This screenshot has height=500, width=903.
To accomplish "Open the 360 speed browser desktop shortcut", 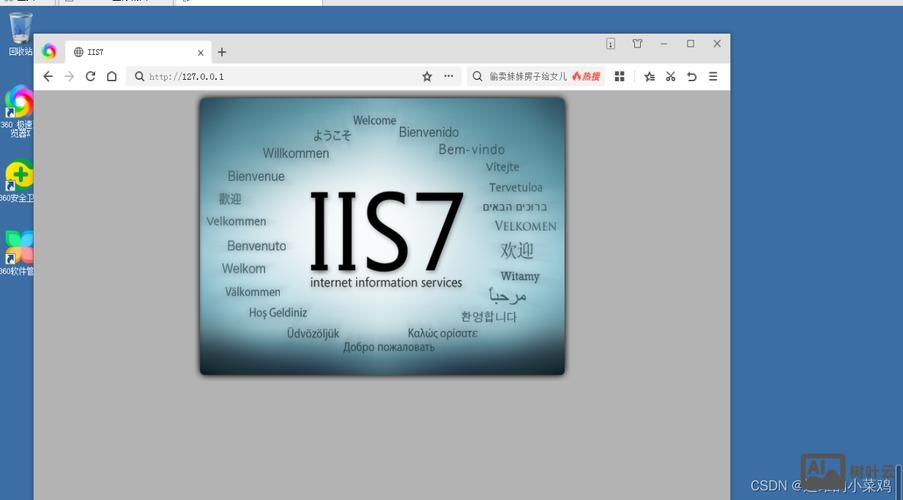I will coord(17,112).
